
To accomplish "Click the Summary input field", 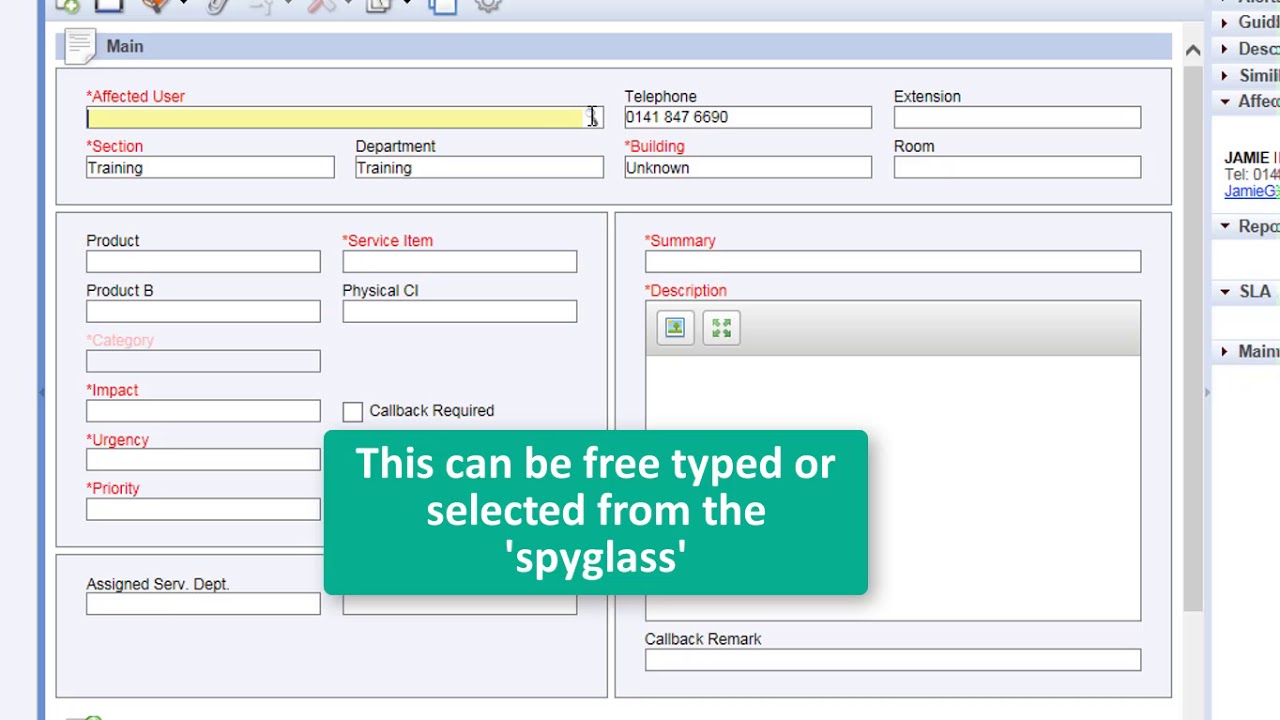I will click(x=892, y=262).
